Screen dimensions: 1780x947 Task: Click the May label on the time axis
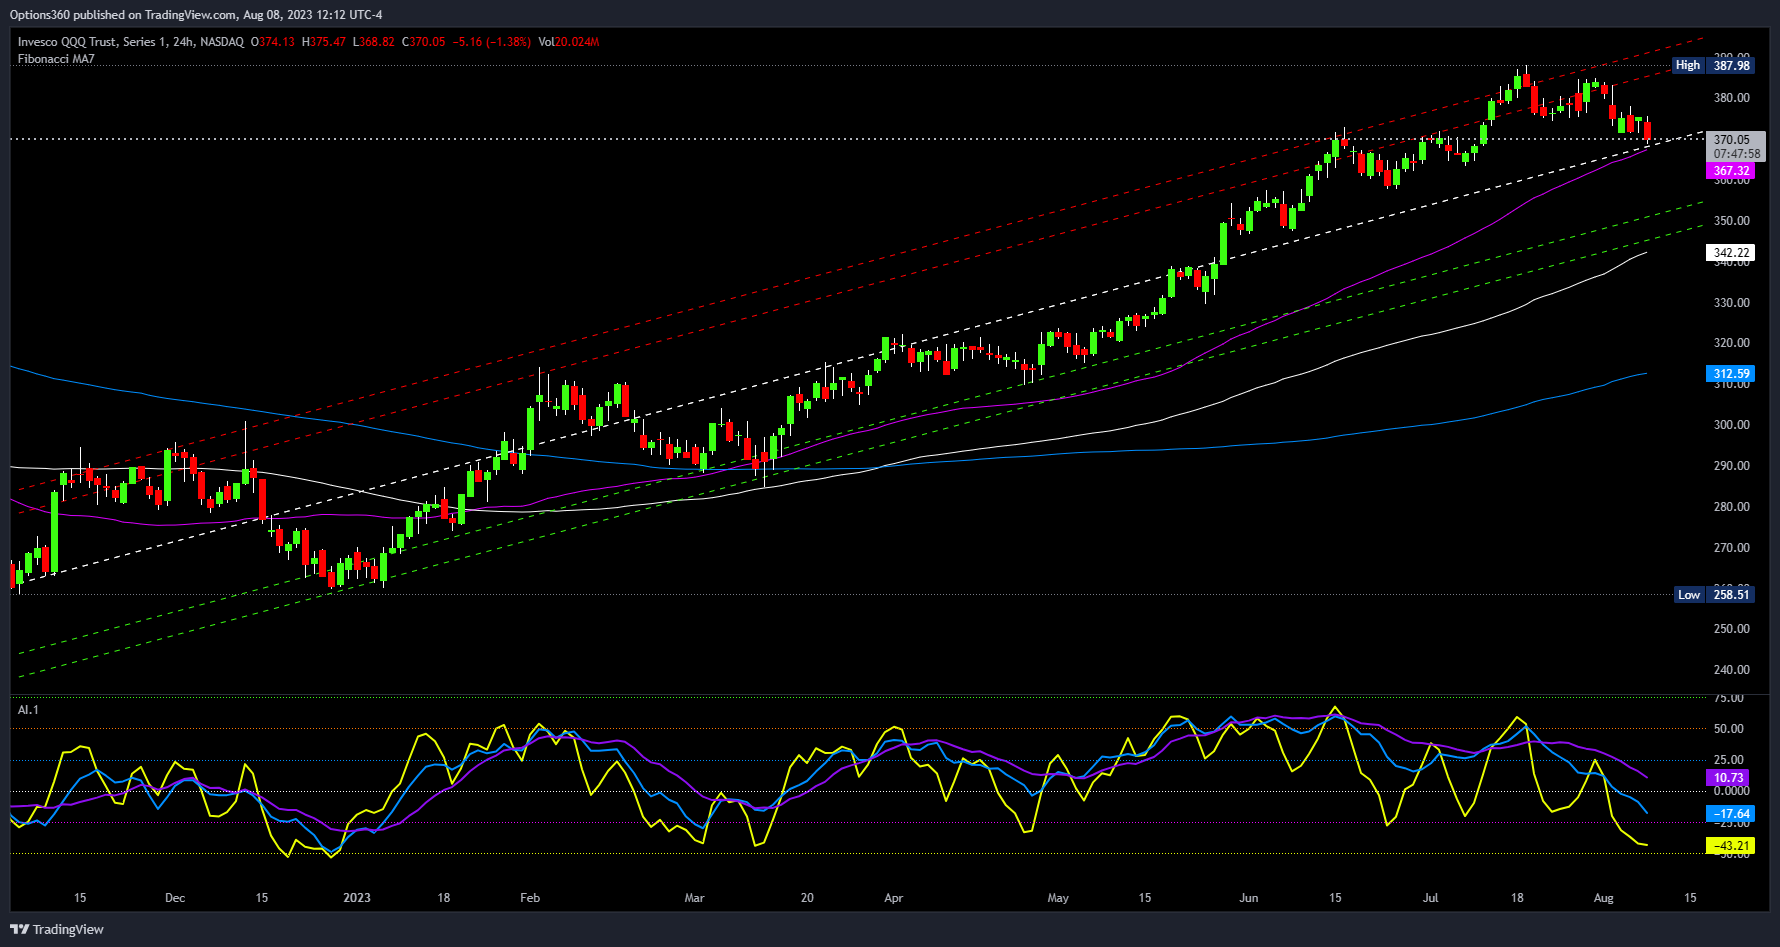tap(1058, 898)
